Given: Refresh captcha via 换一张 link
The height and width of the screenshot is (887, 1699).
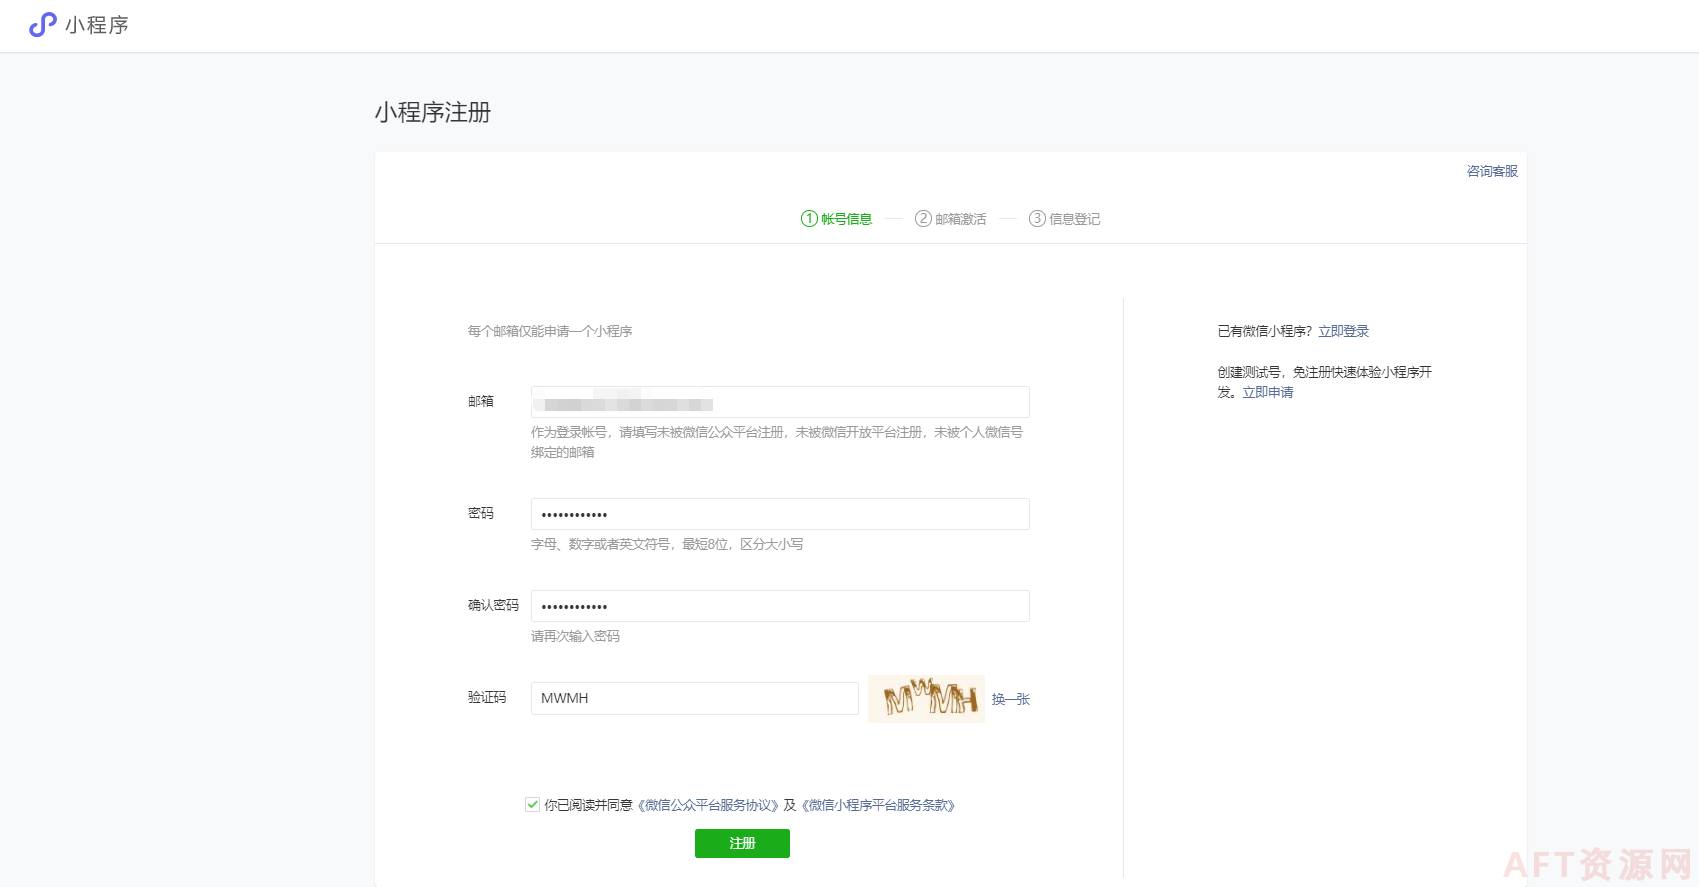Looking at the screenshot, I should tap(1010, 699).
